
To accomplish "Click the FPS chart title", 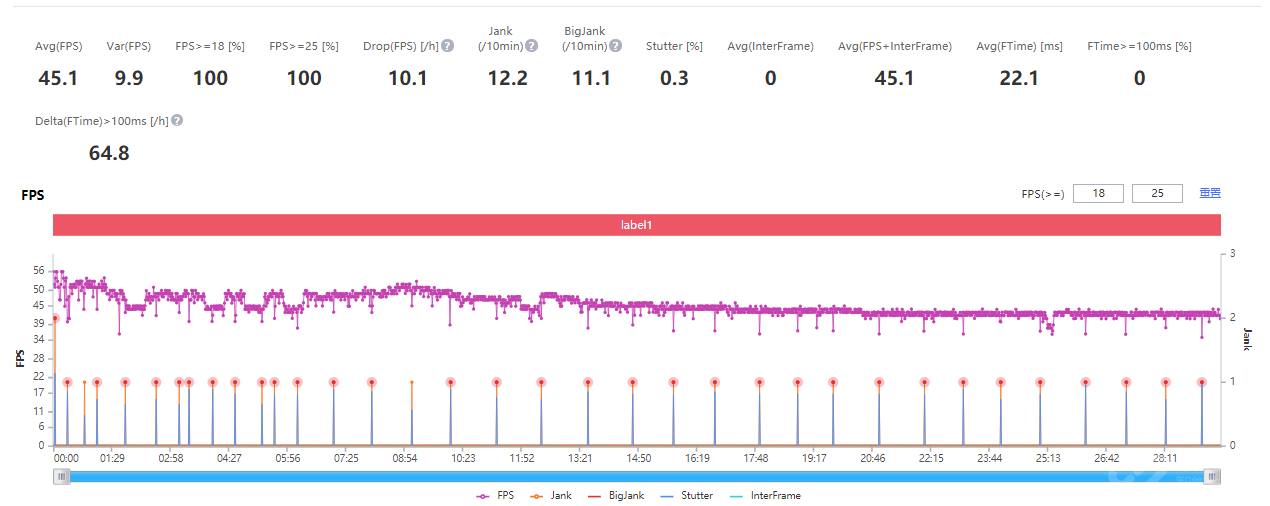I will [33, 196].
